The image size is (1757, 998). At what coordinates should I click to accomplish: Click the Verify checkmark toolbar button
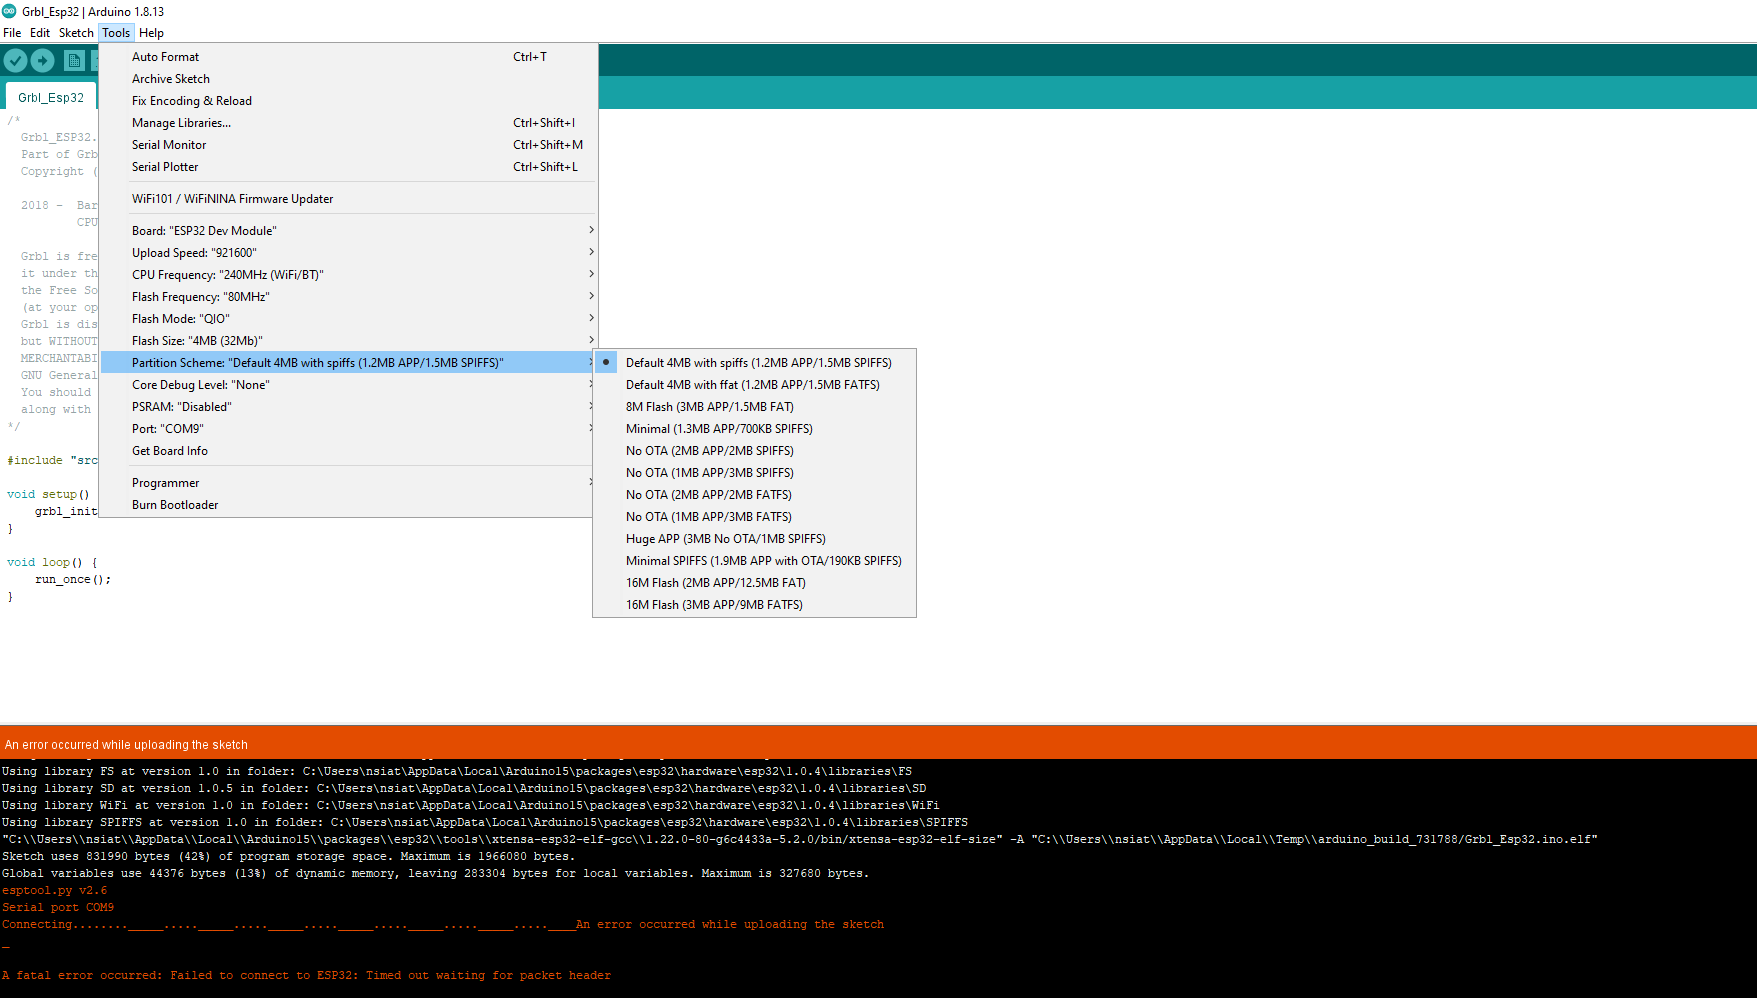point(15,61)
